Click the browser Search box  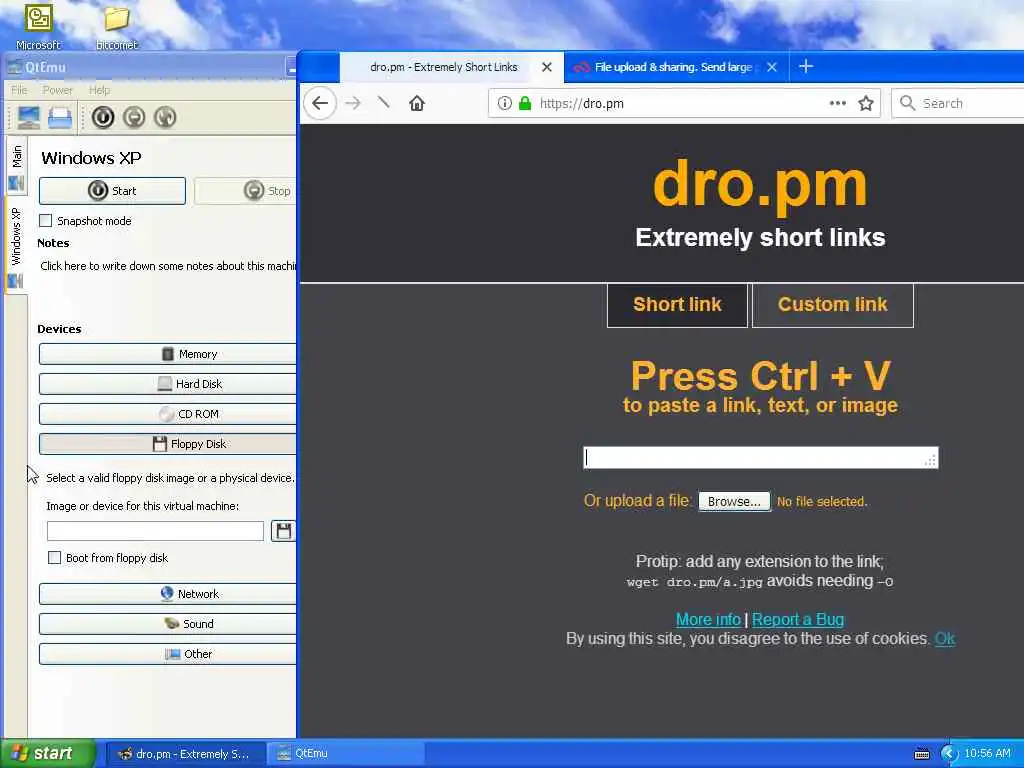click(957, 103)
